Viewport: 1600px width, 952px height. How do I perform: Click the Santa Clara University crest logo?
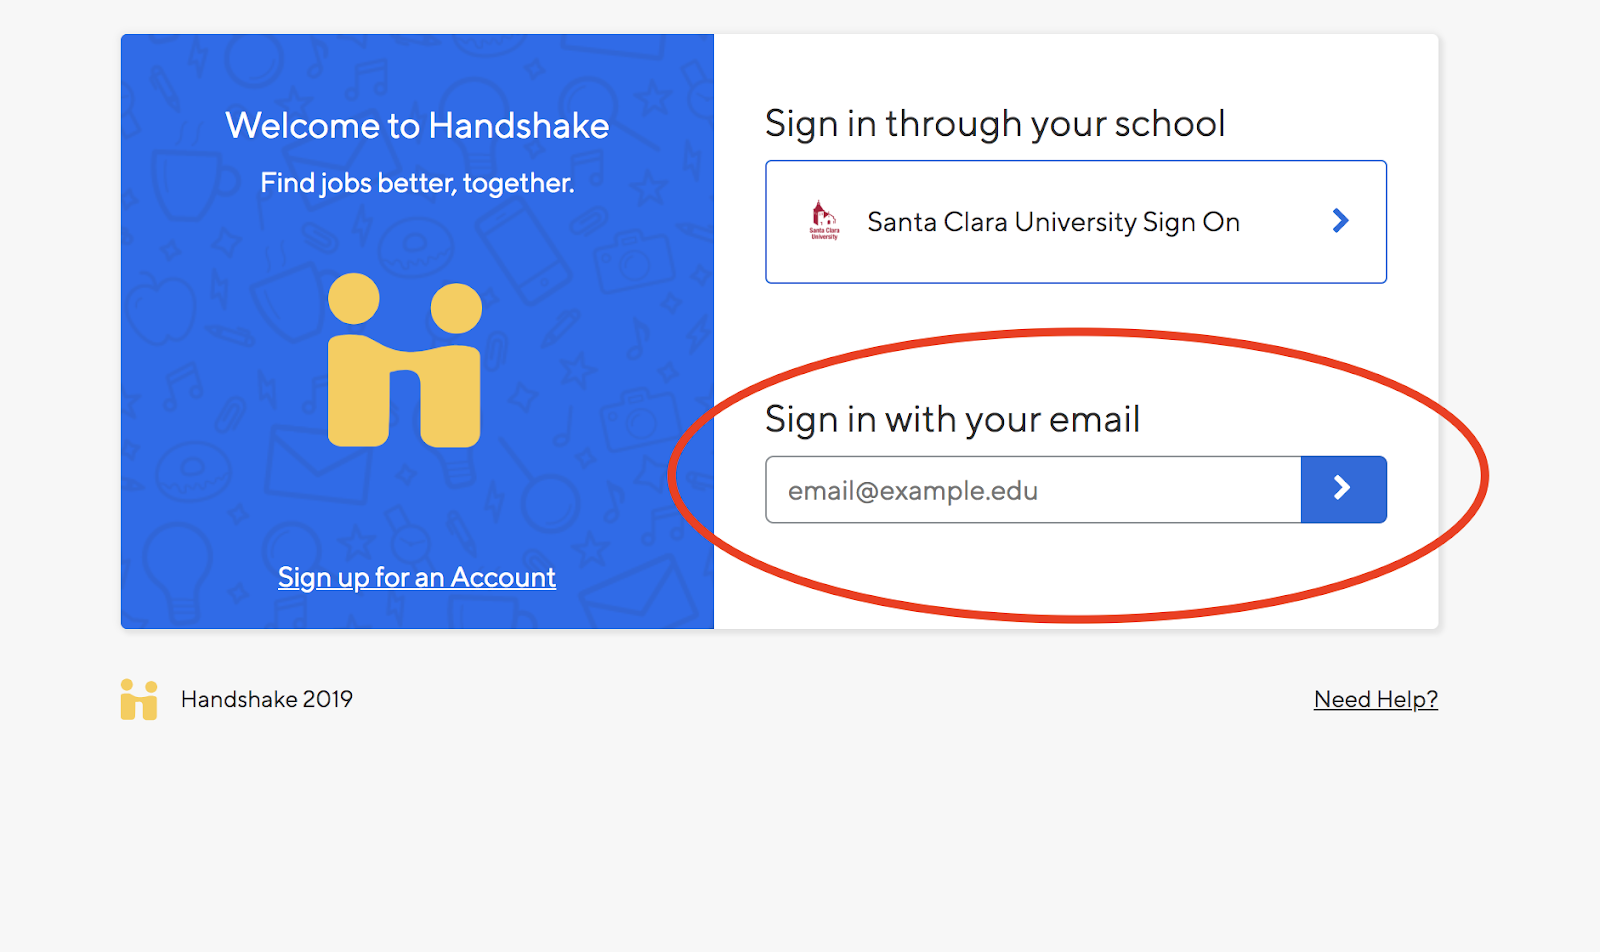(824, 220)
